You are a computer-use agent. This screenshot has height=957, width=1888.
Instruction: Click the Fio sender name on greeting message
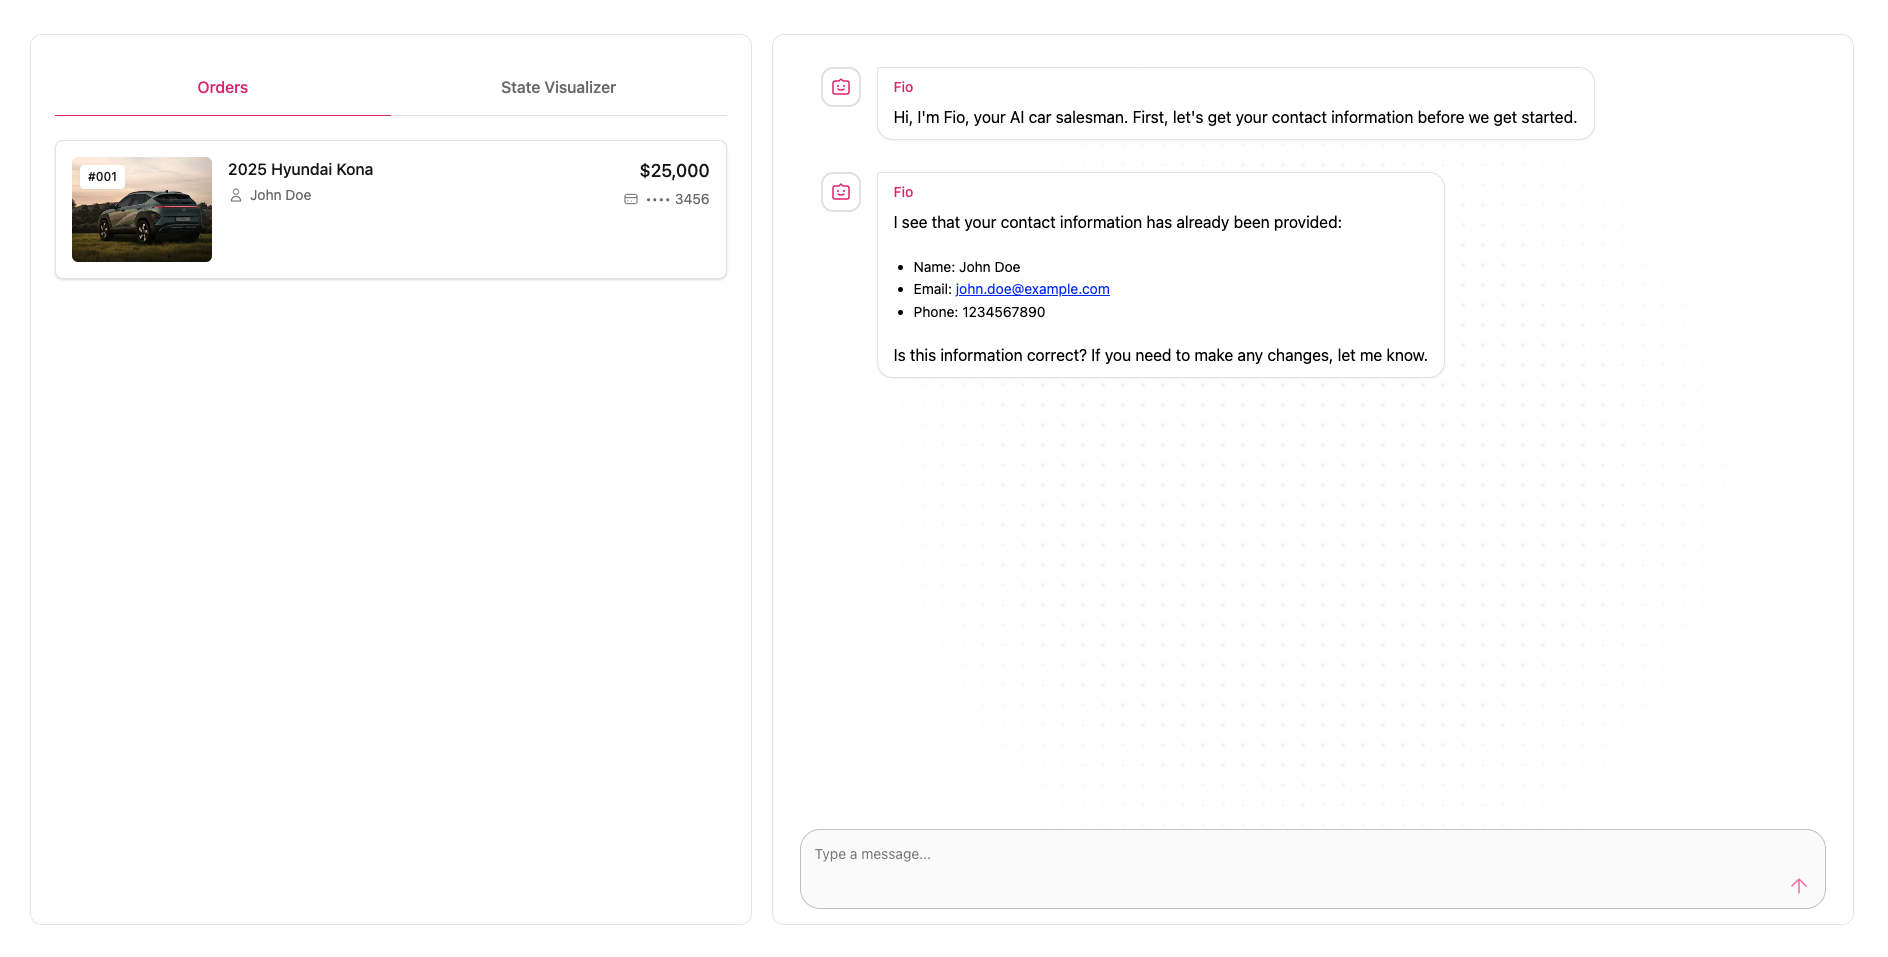pos(903,87)
